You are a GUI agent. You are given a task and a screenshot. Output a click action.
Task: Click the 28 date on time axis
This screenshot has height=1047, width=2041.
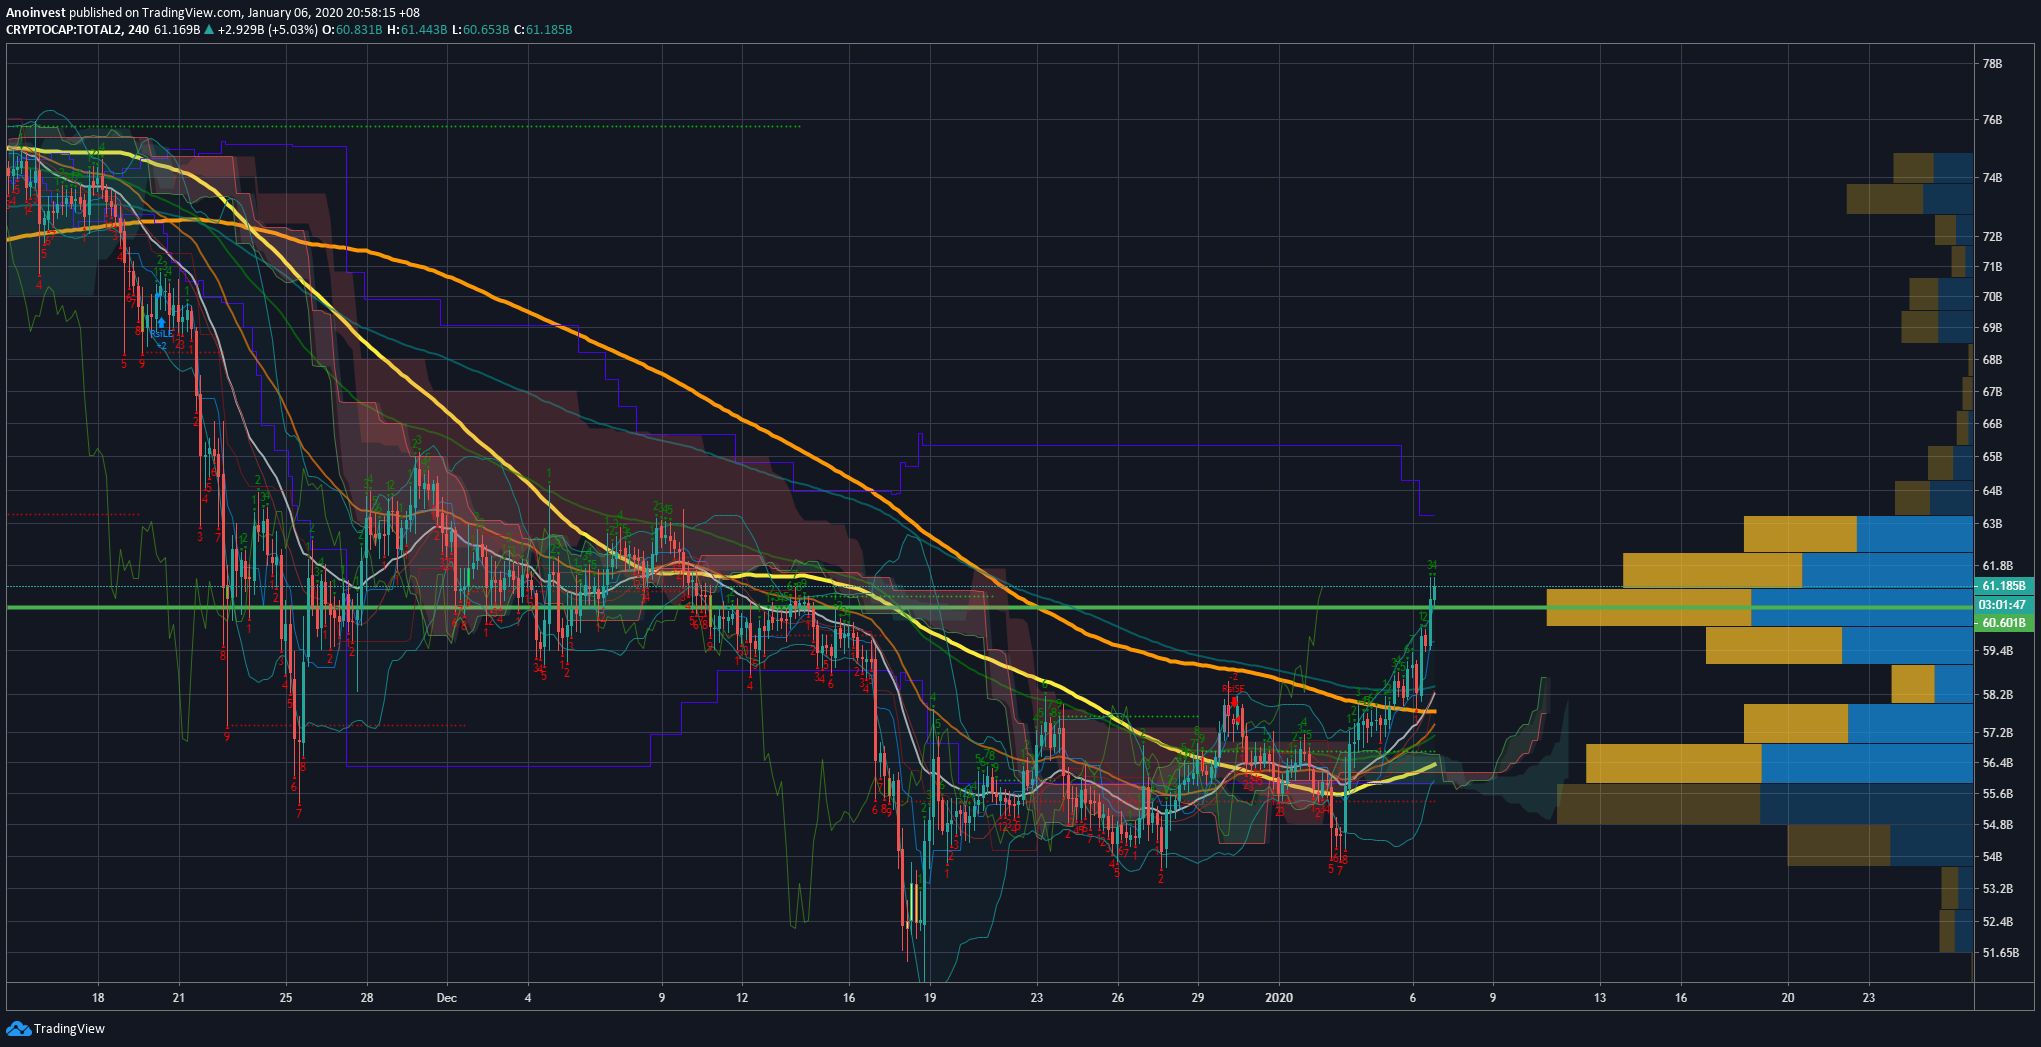[367, 998]
